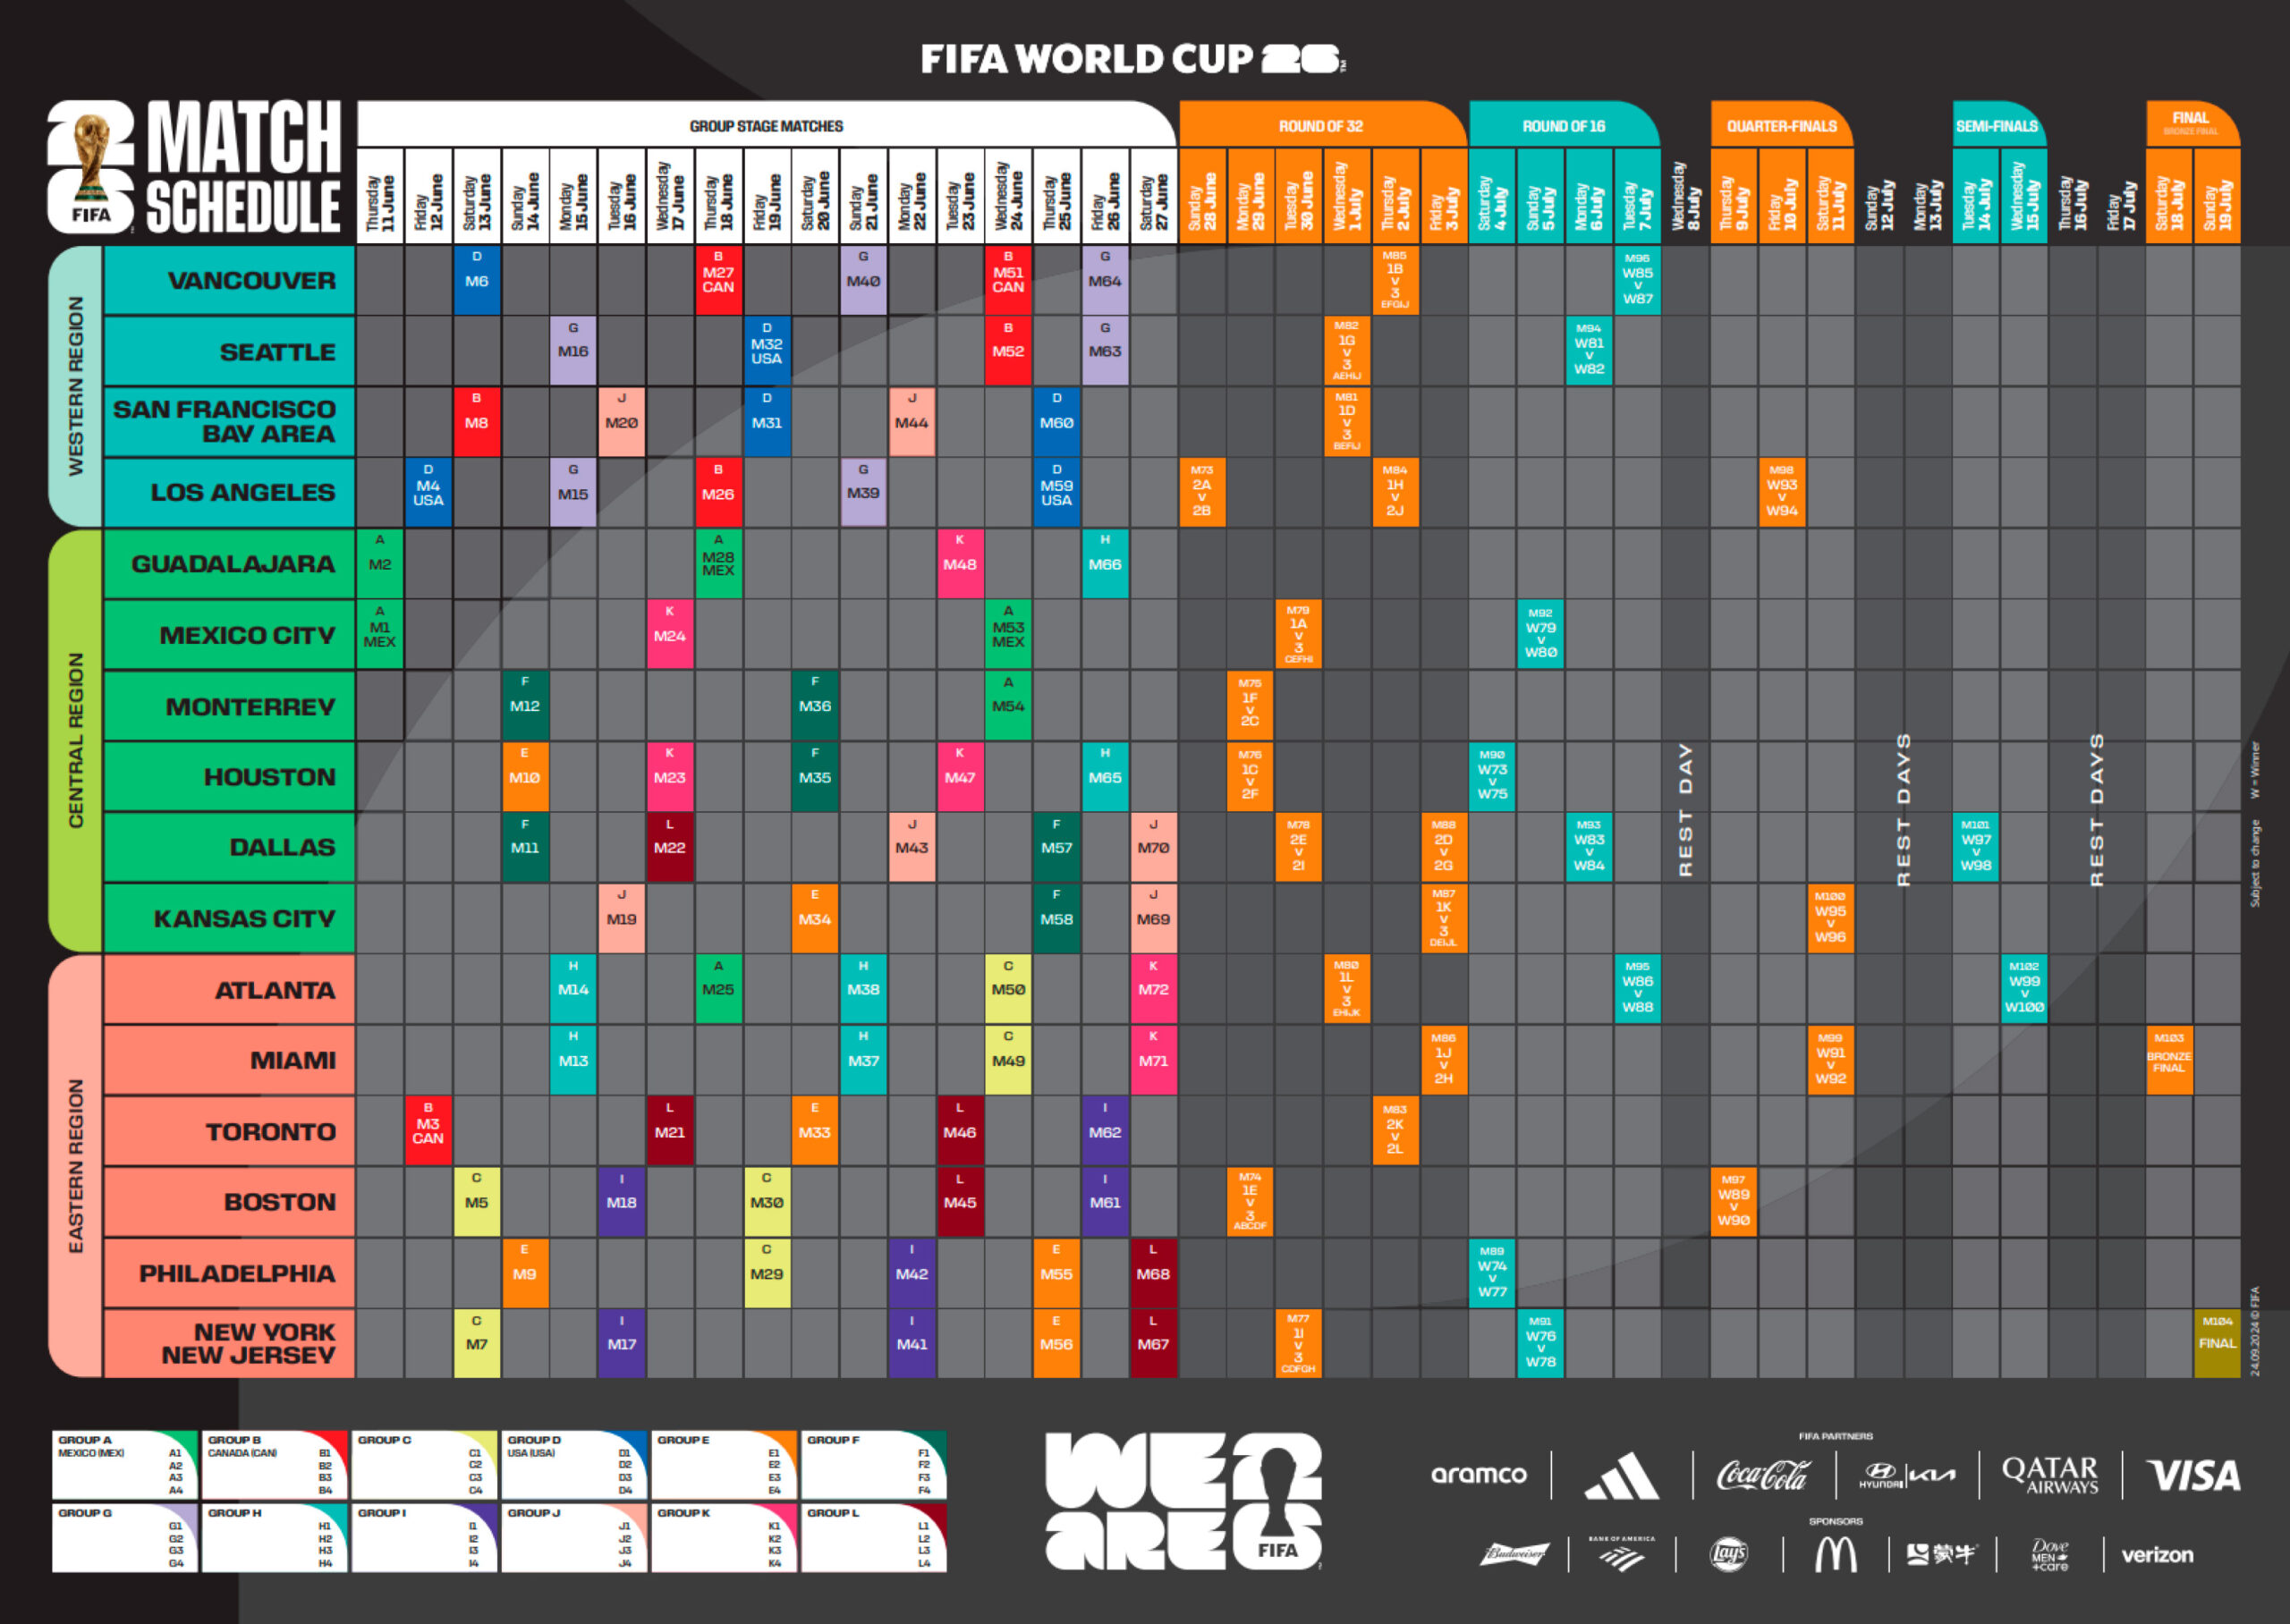
Task: Click the Bank of America logo
Action: click(1621, 1554)
